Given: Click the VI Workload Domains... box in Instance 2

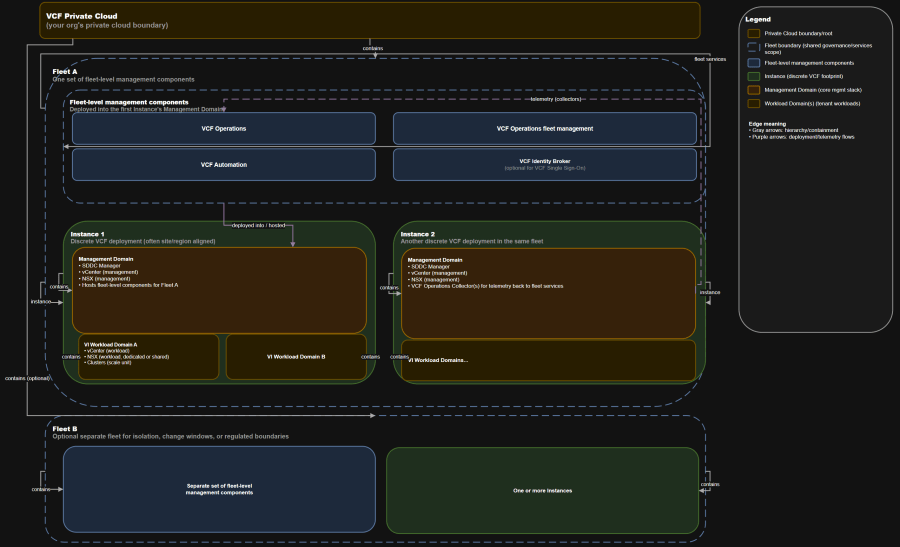Looking at the screenshot, I should pyautogui.click(x=548, y=360).
